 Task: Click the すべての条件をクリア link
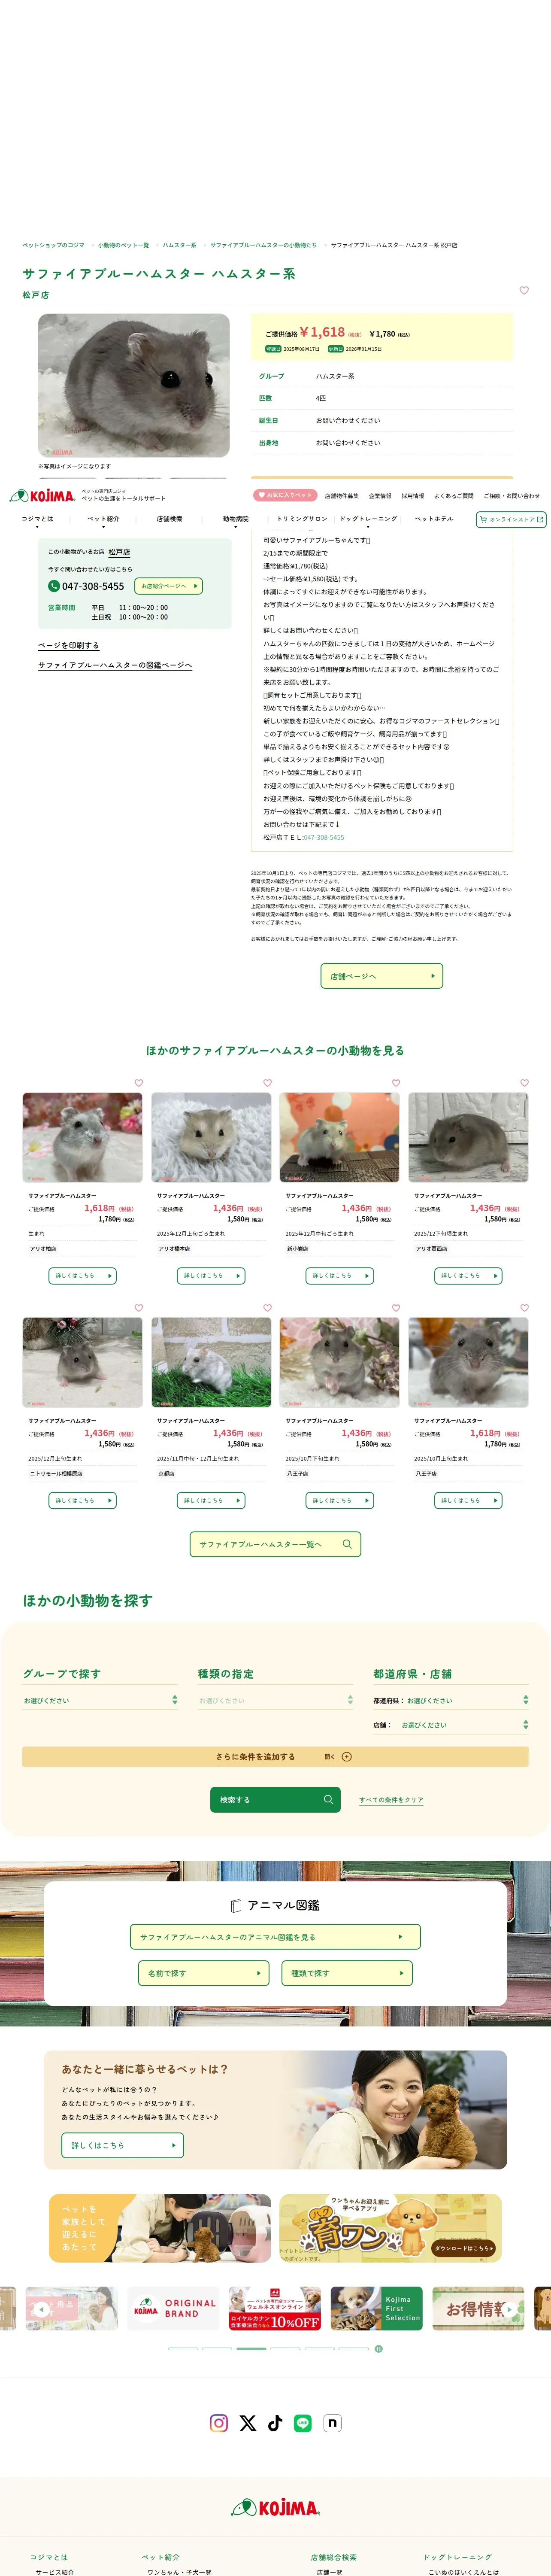pos(391,1799)
